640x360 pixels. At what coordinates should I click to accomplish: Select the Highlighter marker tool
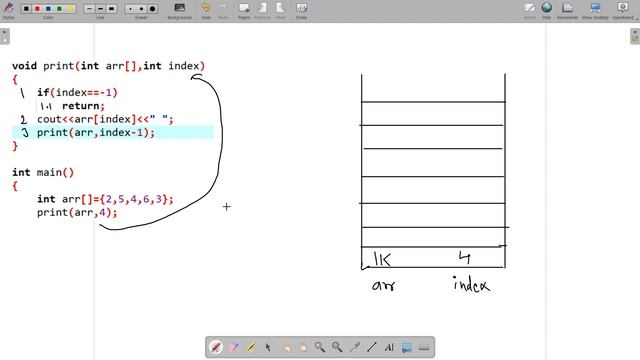[251, 347]
